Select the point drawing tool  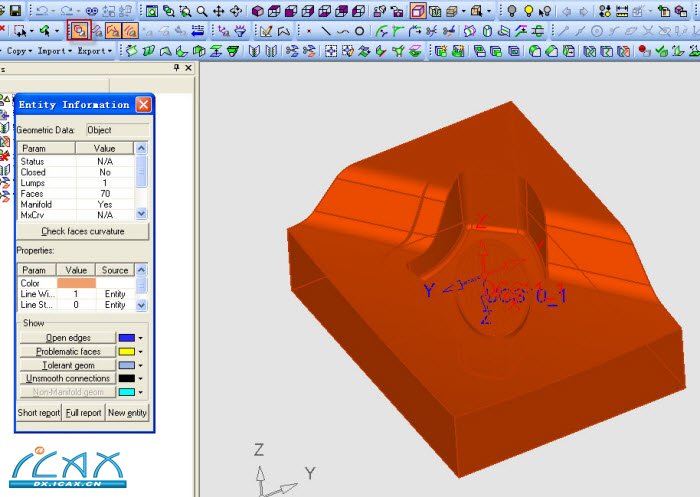tap(308, 31)
